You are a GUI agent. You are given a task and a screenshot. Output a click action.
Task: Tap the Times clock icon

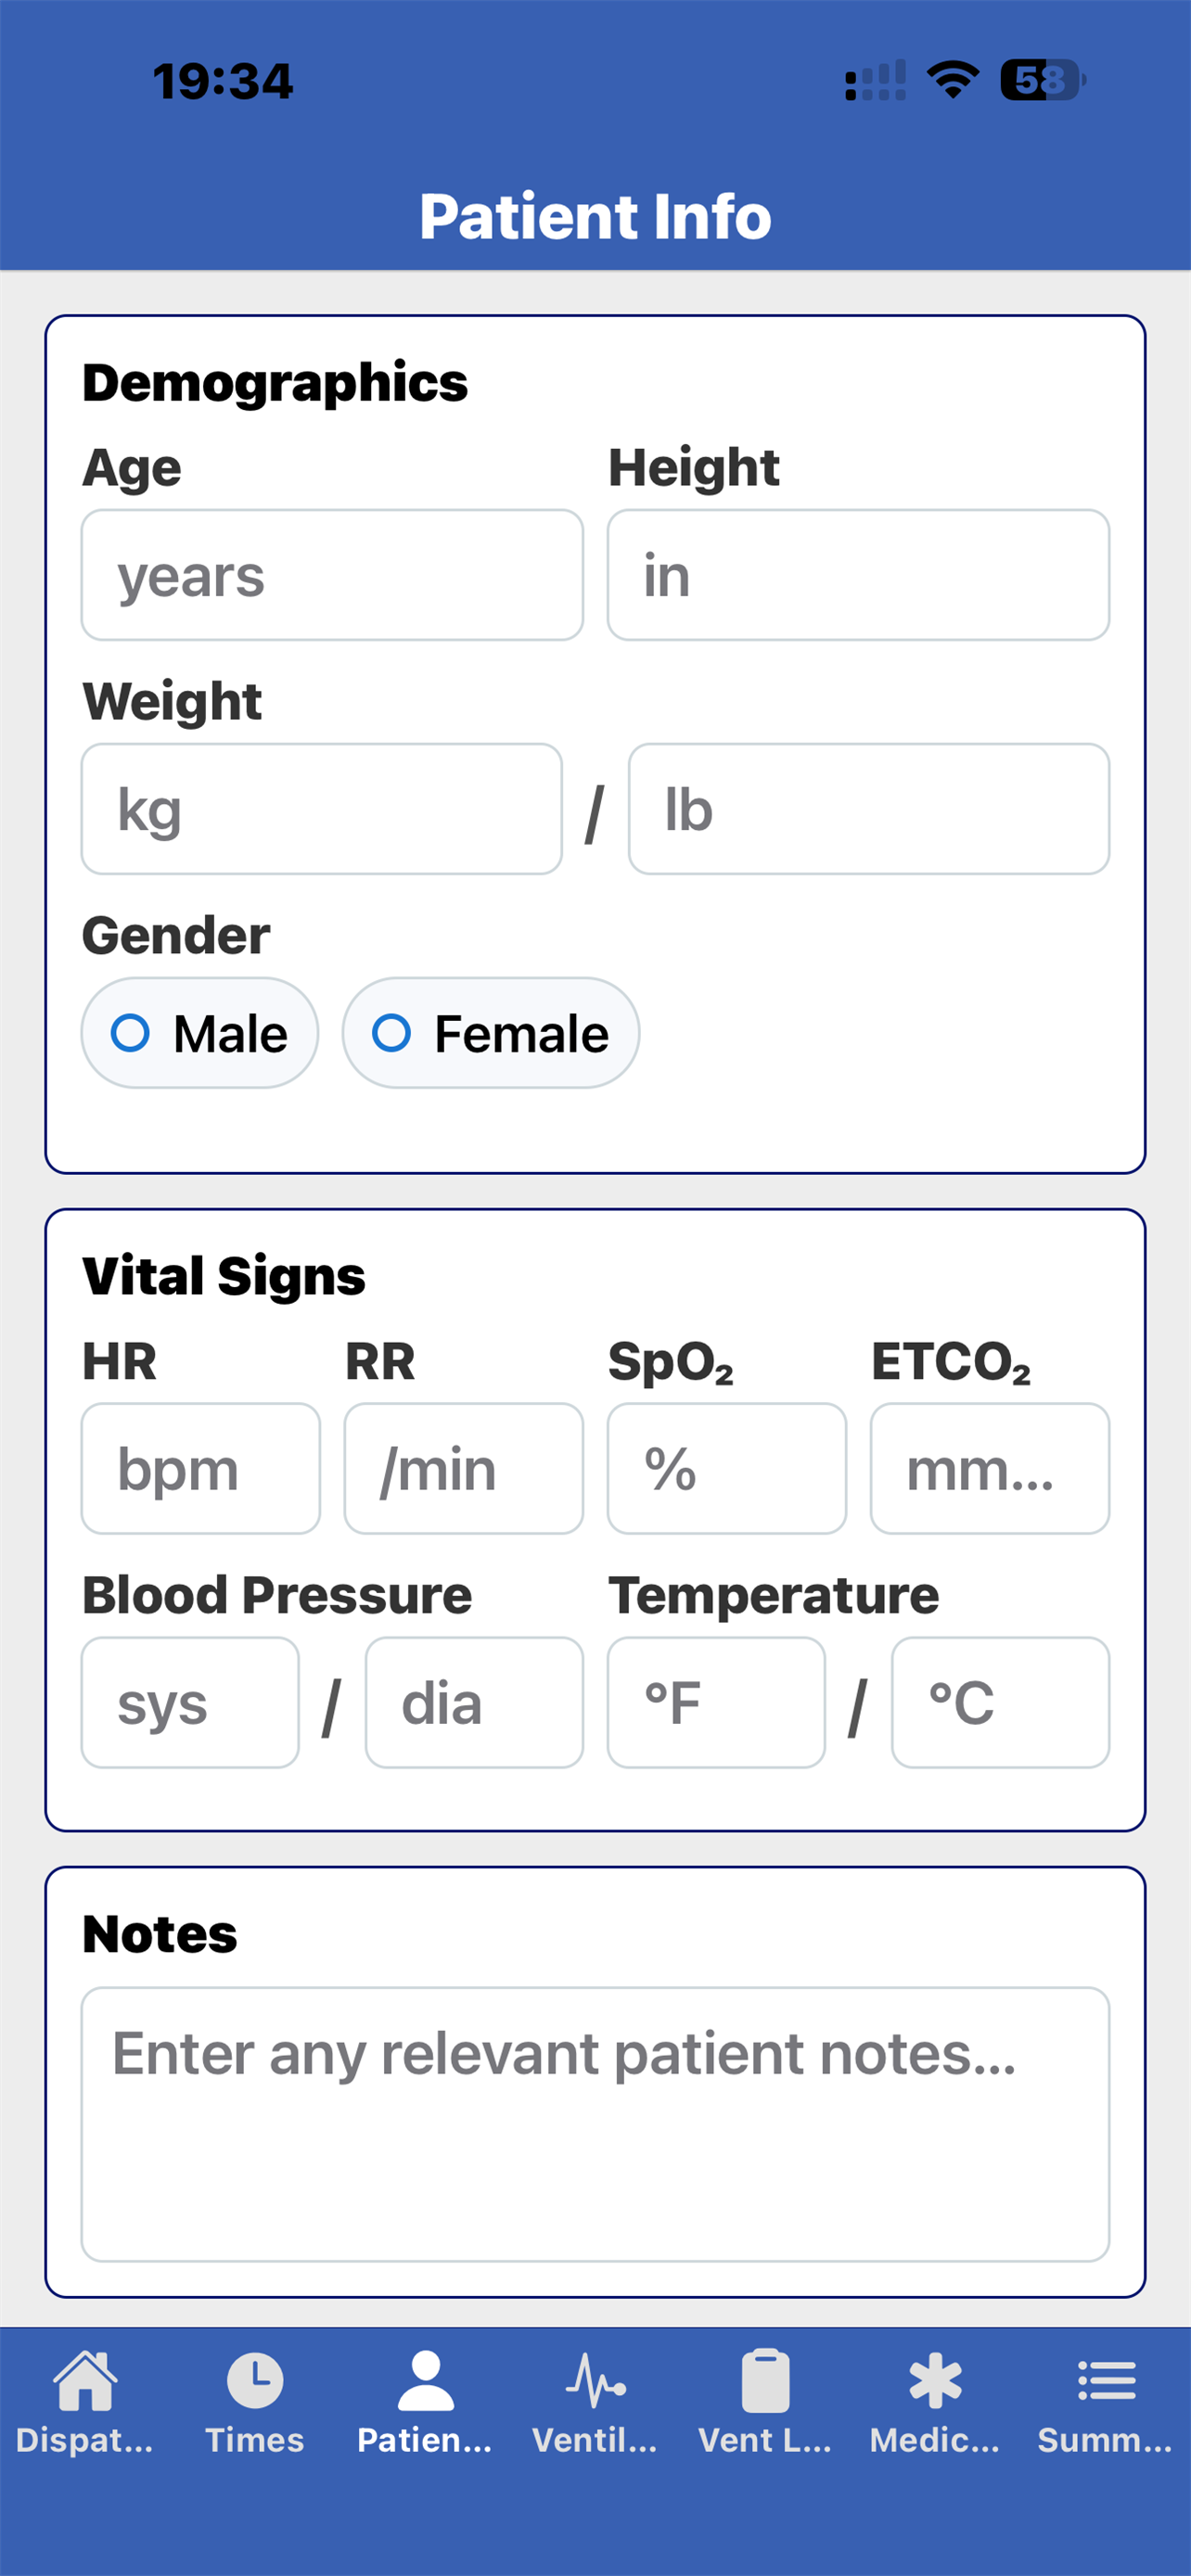point(255,2381)
